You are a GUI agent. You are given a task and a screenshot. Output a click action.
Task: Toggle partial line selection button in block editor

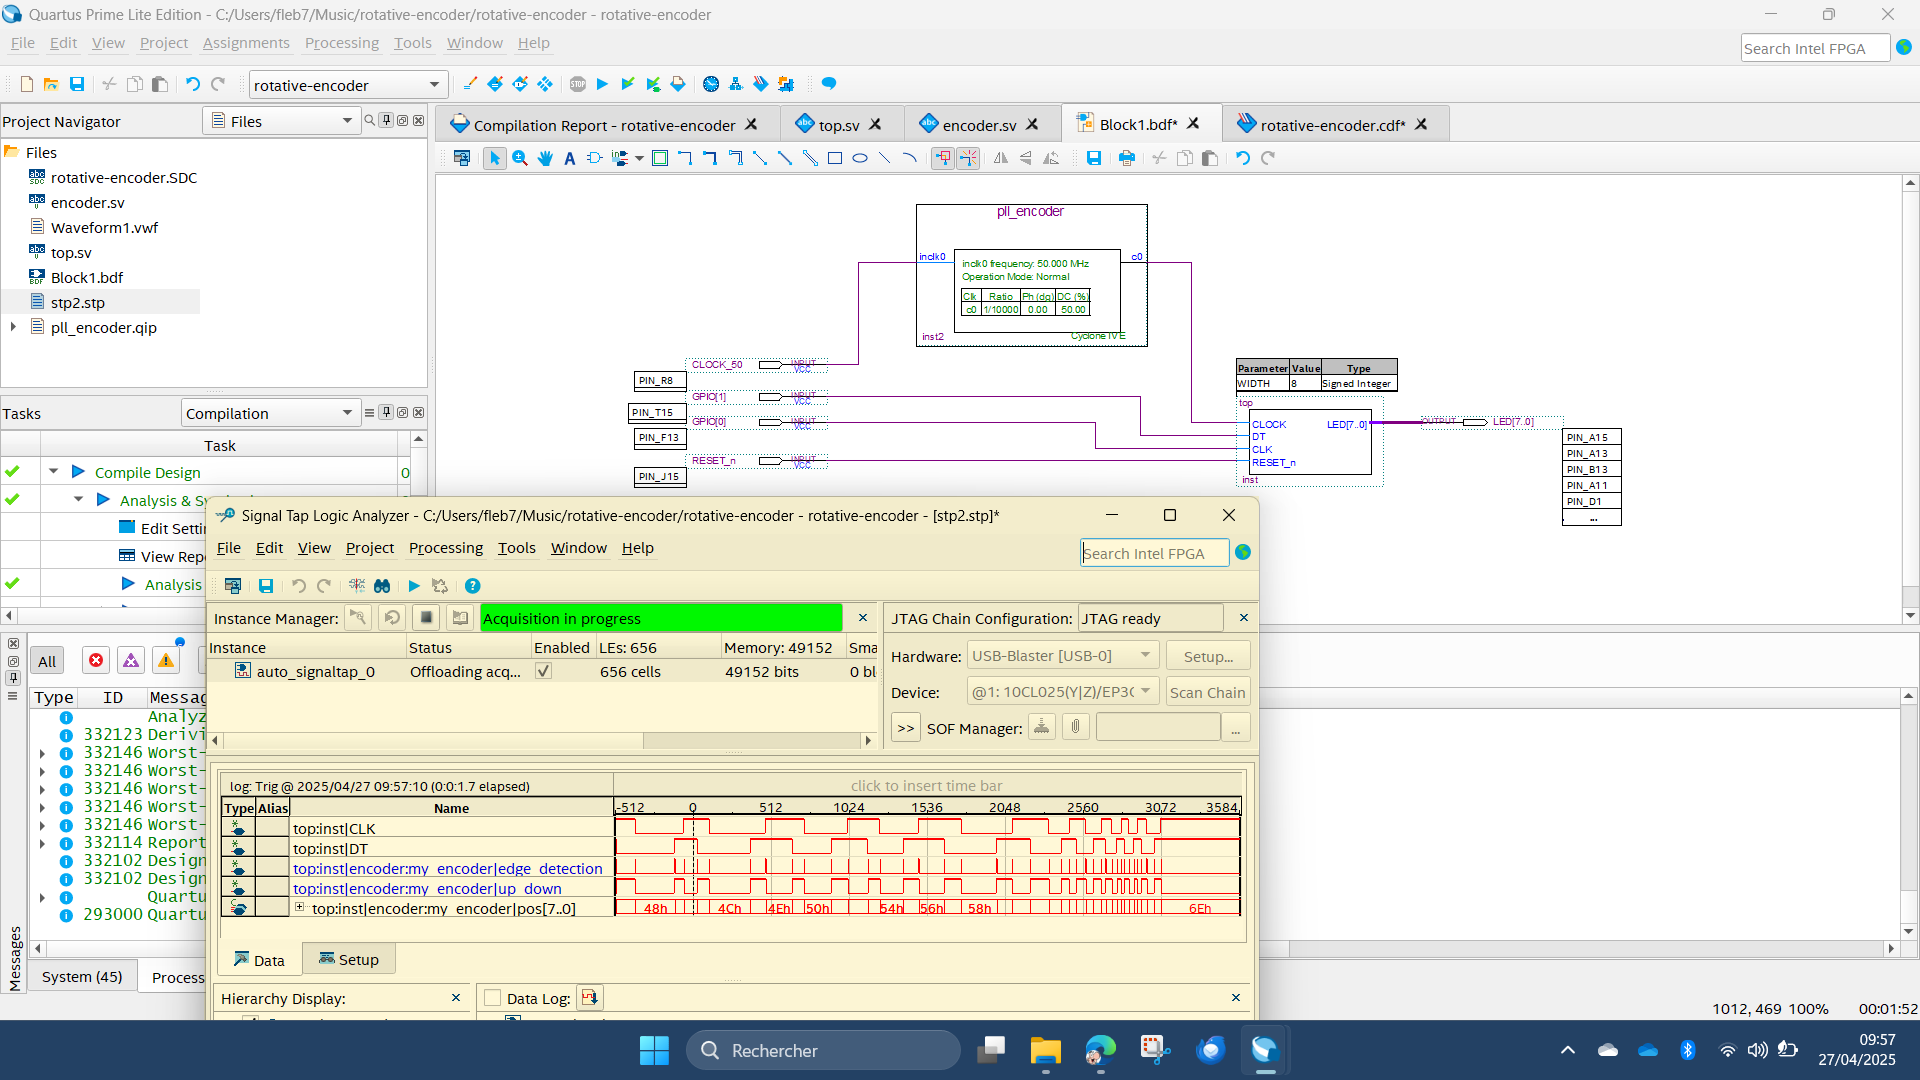coord(968,158)
